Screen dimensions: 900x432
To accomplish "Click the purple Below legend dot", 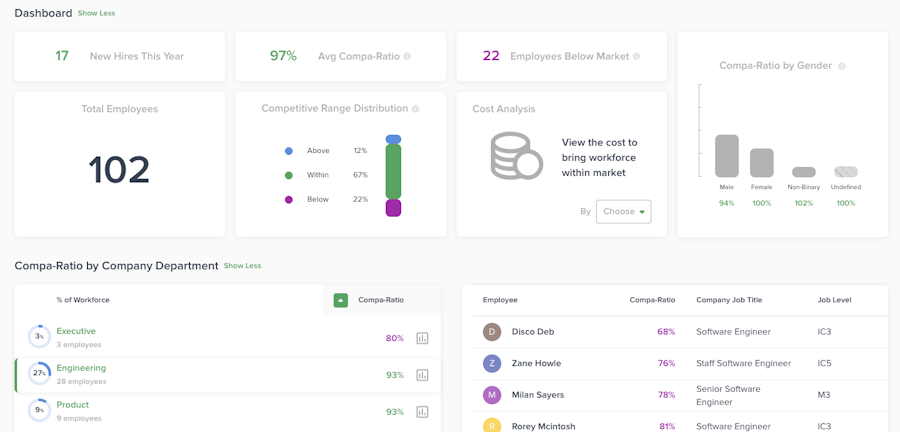I will click(x=289, y=200).
